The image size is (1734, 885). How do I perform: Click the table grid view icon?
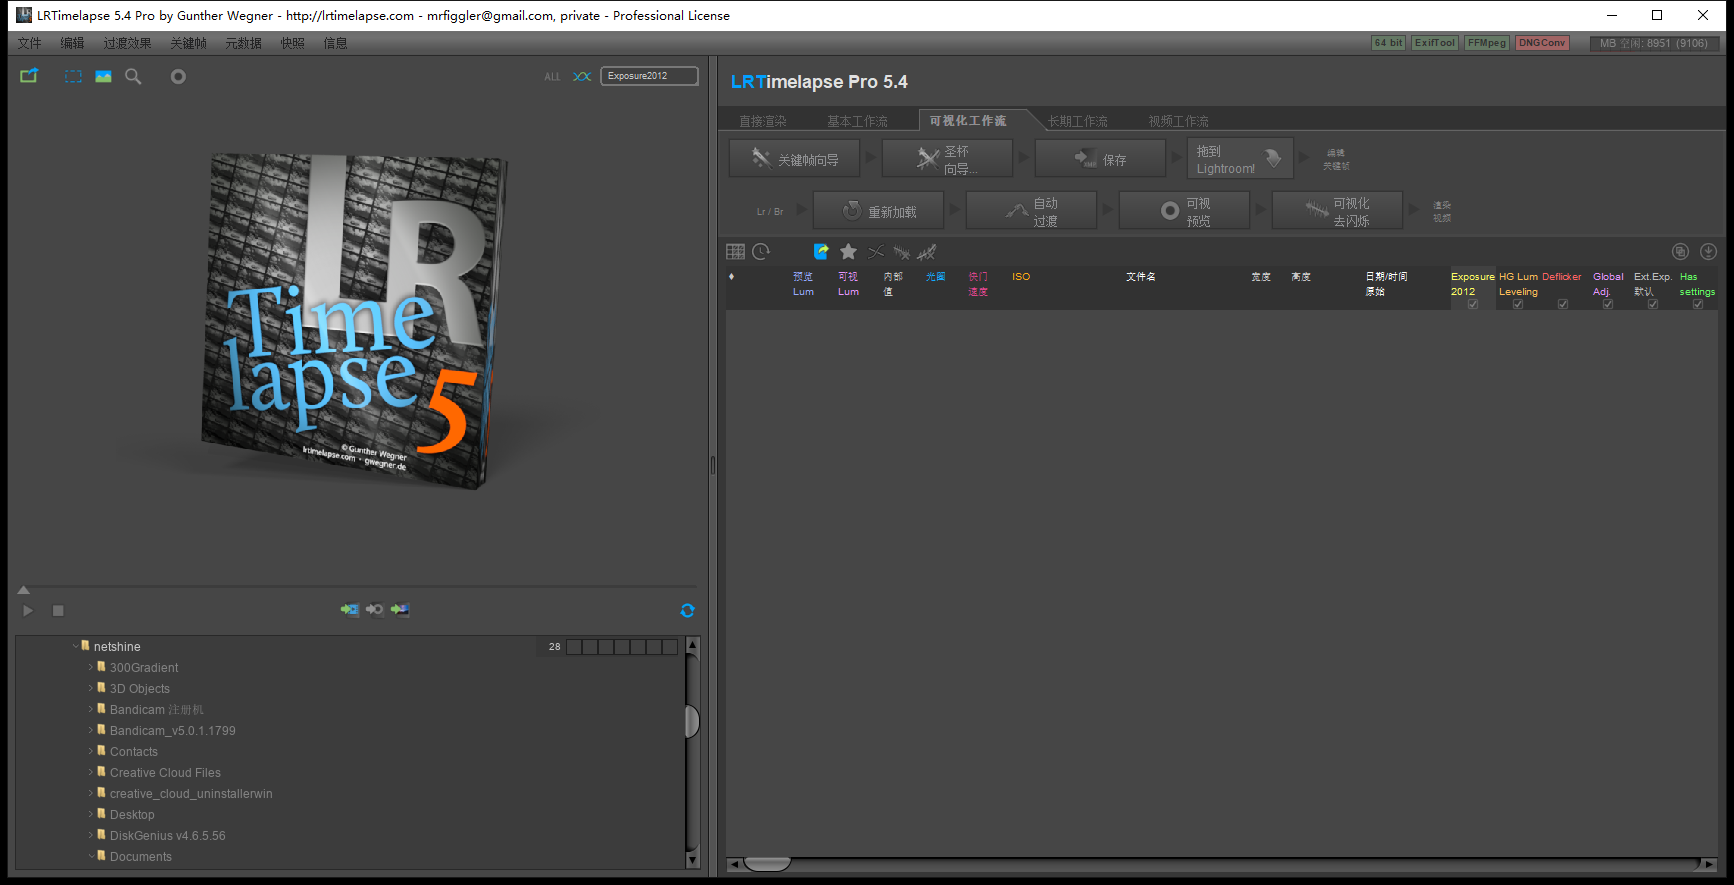736,252
